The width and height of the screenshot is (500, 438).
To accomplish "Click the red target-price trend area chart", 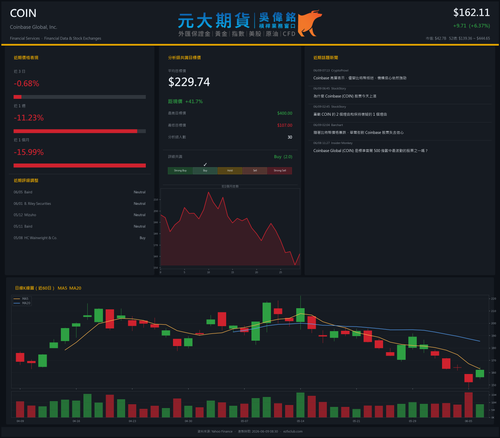I will point(230,230).
